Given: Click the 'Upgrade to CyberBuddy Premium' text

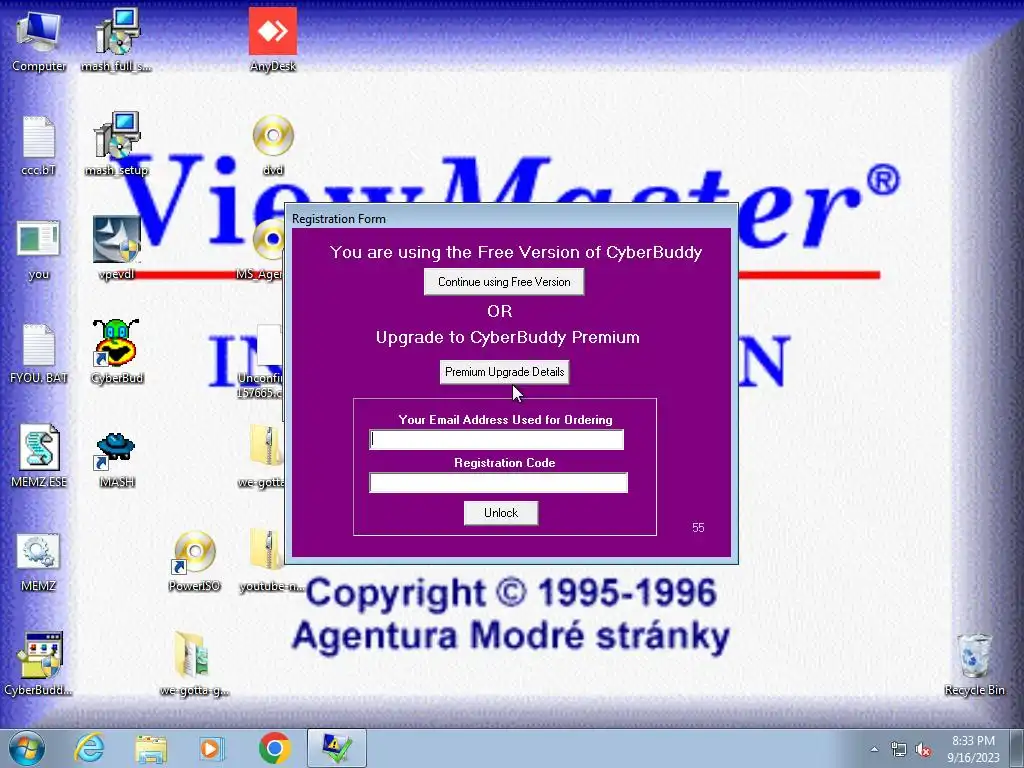Looking at the screenshot, I should click(x=507, y=338).
